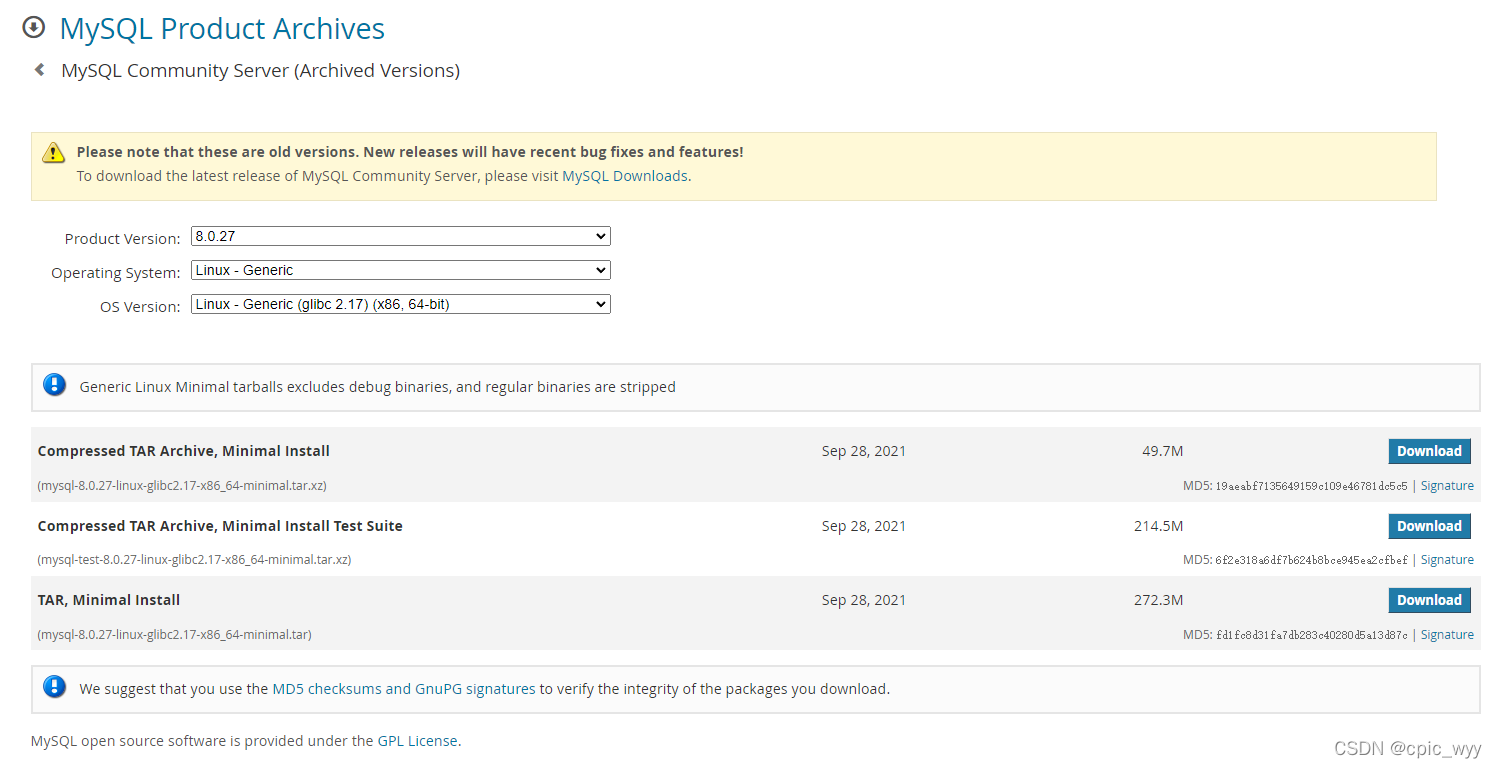
Task: Click the back chevron beside MySQL Community Server
Action: click(39, 70)
